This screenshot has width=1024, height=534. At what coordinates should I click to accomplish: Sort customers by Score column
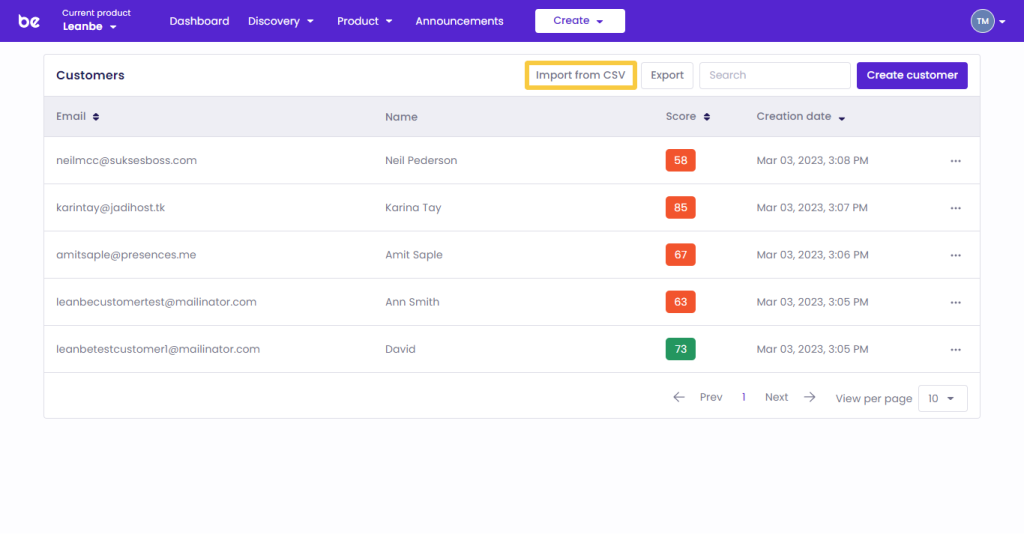point(706,117)
